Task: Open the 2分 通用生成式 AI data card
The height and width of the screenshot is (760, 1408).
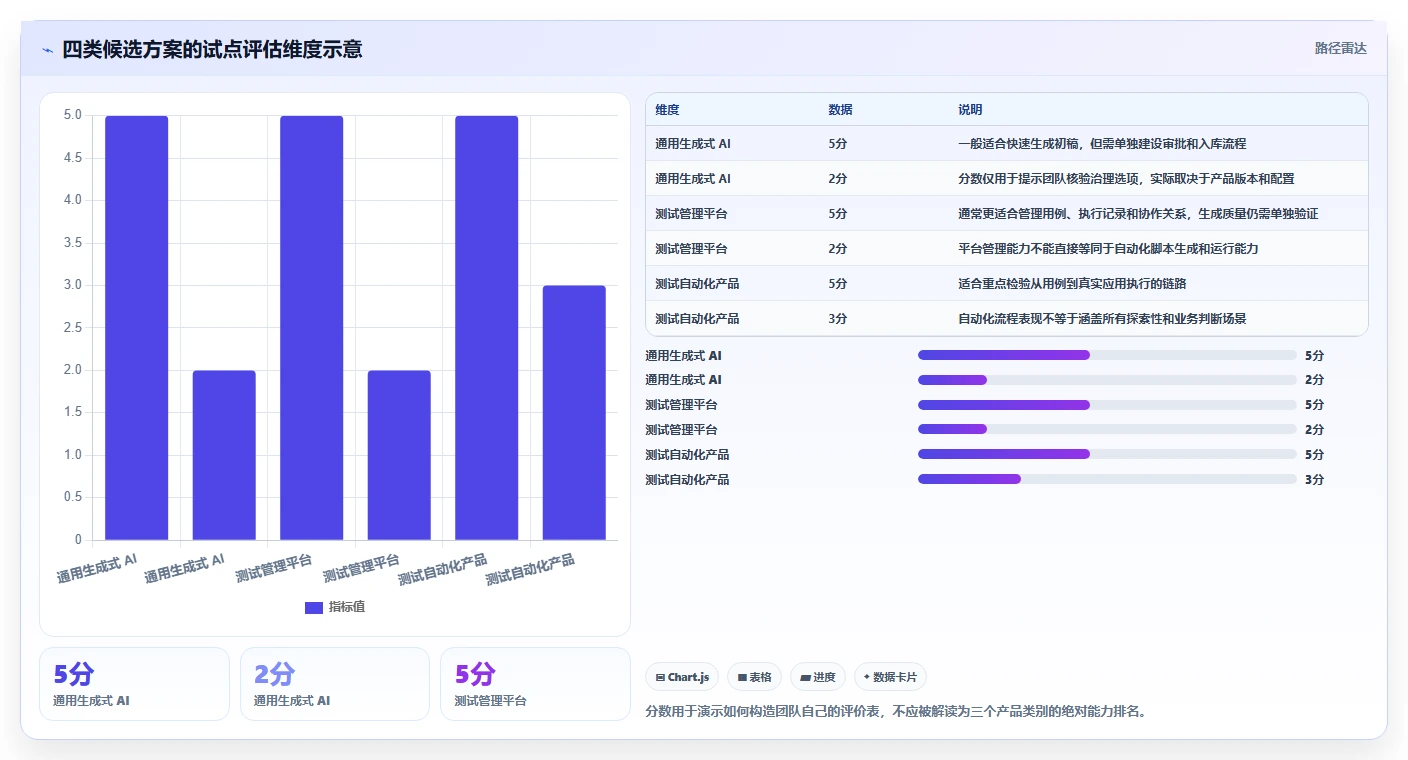Action: pos(335,684)
